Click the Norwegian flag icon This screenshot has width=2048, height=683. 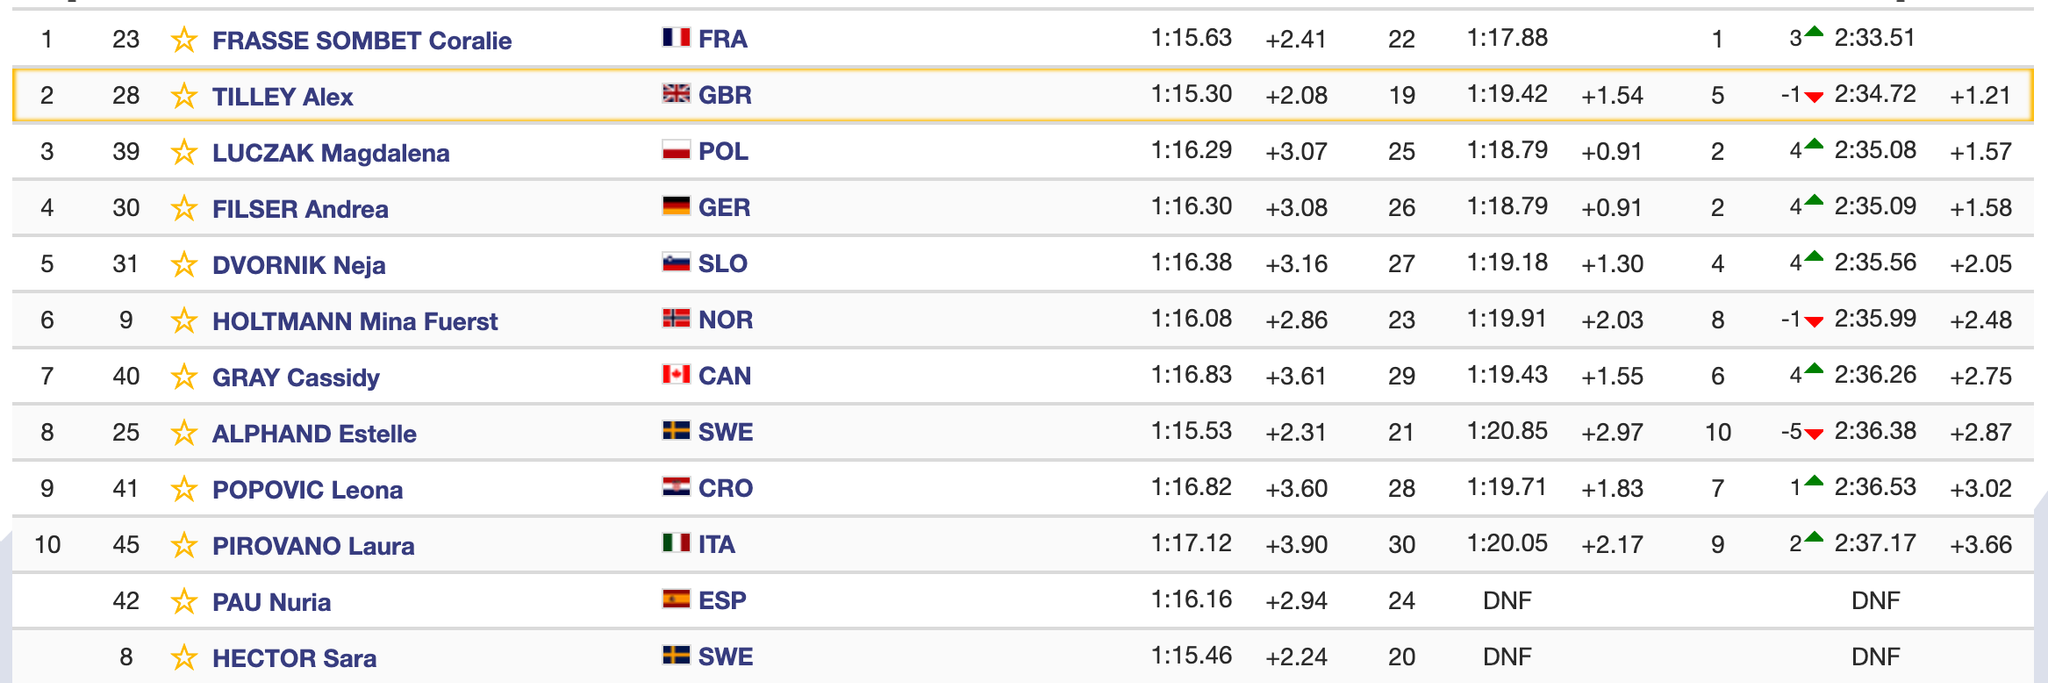point(676,319)
